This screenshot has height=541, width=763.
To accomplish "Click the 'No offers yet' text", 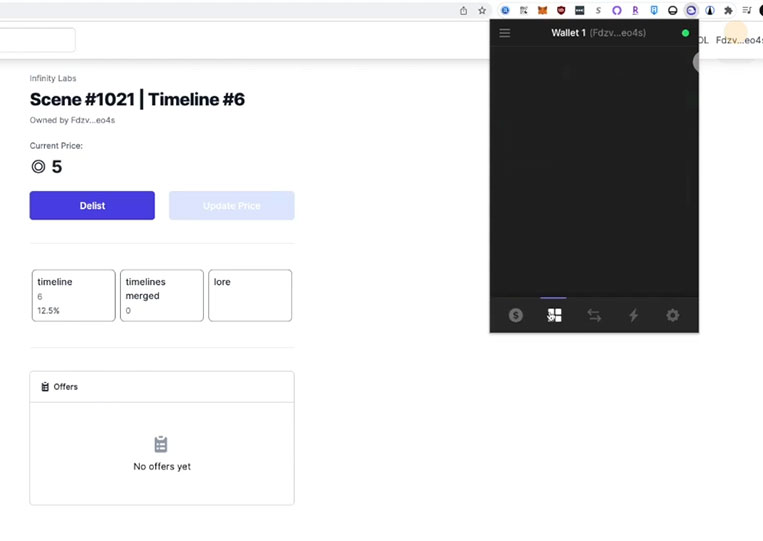I will [162, 466].
